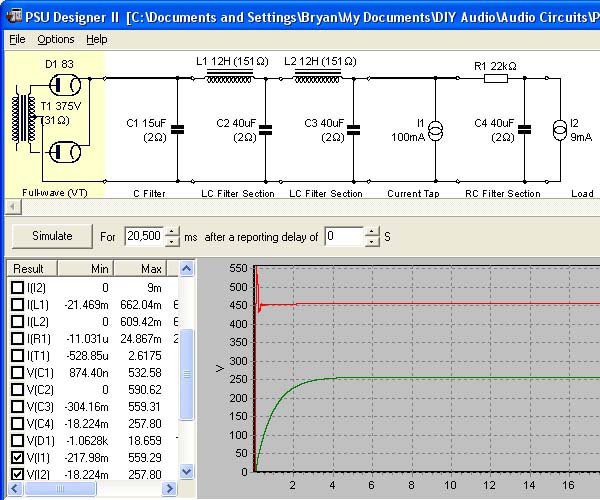Click the Max column header

140,269
